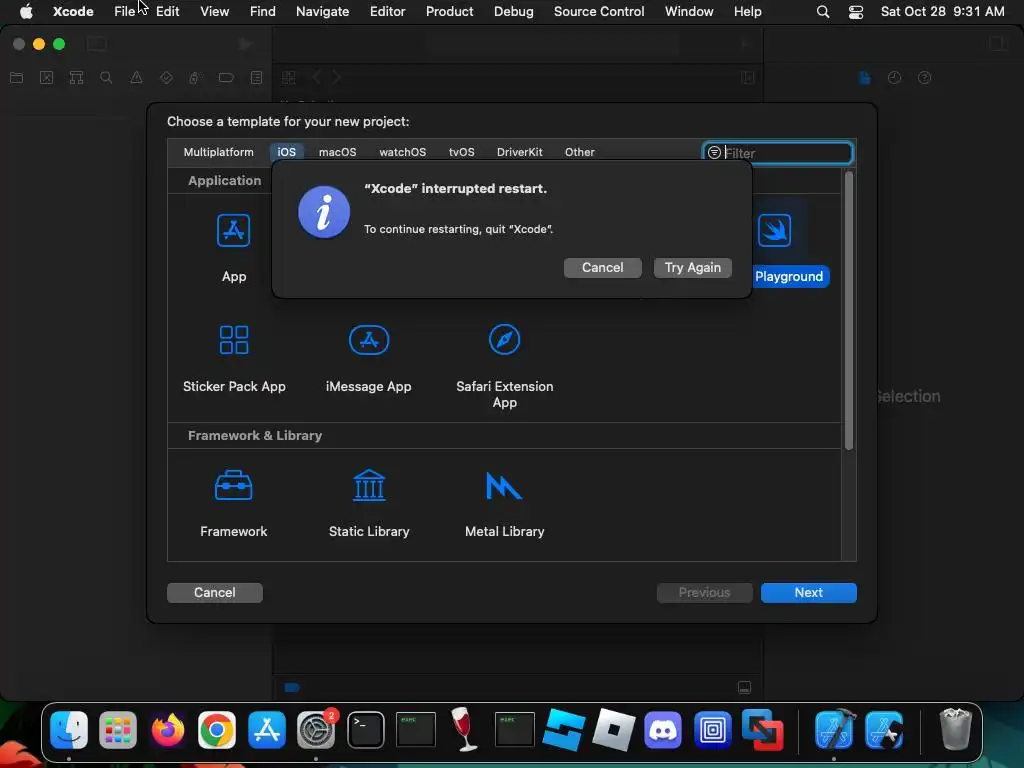1024x768 pixels.
Task: Click the Previous button
Action: click(x=704, y=592)
